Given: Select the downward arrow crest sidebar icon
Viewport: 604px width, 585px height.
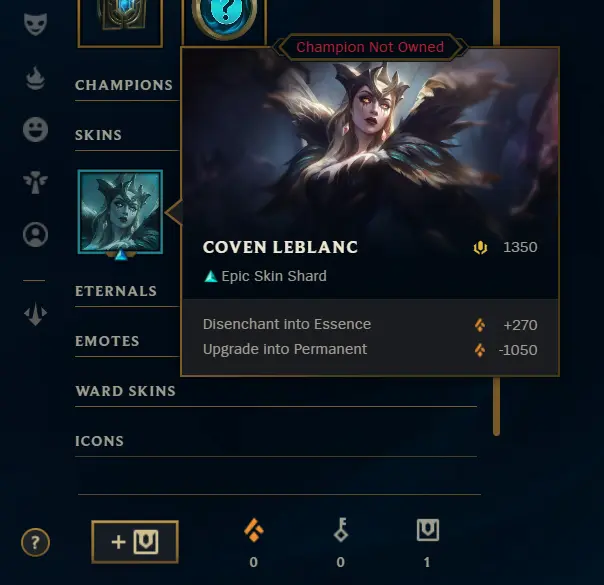Looking at the screenshot, I should [x=35, y=314].
